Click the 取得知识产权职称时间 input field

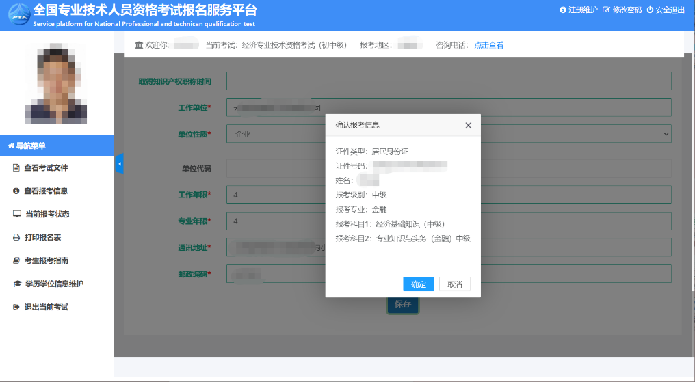449,82
